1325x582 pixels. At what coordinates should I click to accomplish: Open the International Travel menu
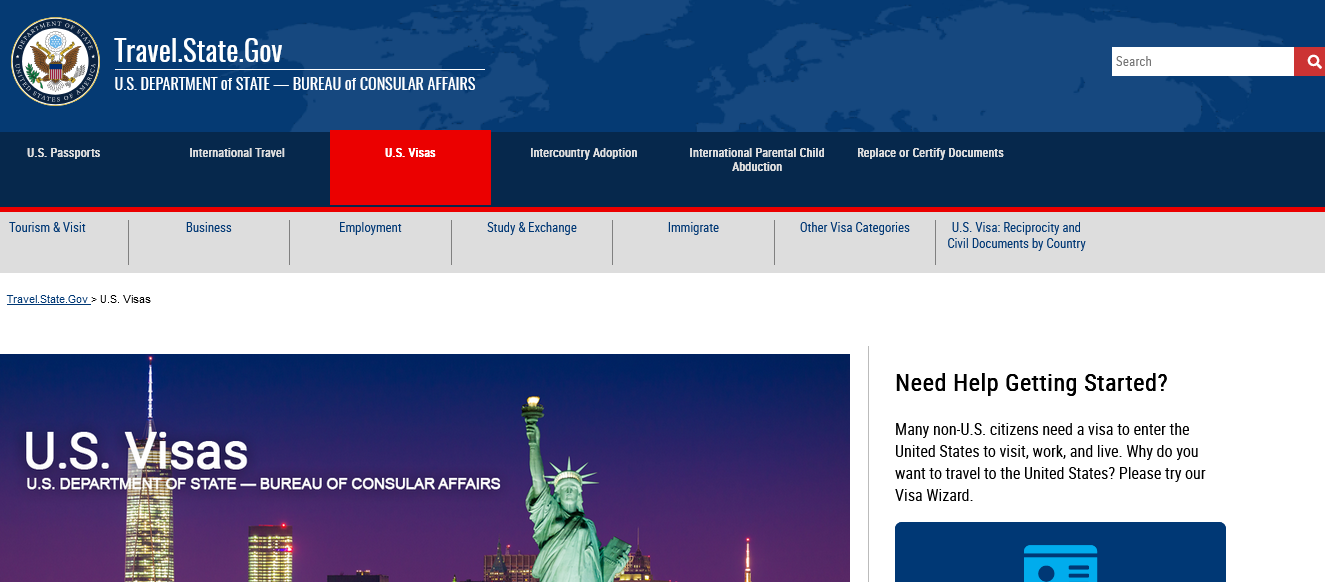(x=237, y=153)
